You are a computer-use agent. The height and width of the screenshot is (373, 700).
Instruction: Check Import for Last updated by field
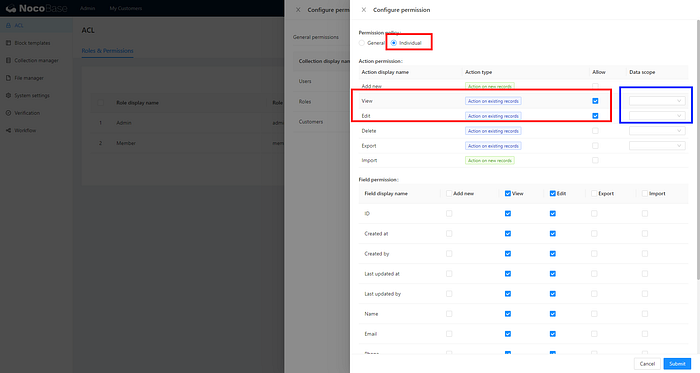[x=645, y=294]
